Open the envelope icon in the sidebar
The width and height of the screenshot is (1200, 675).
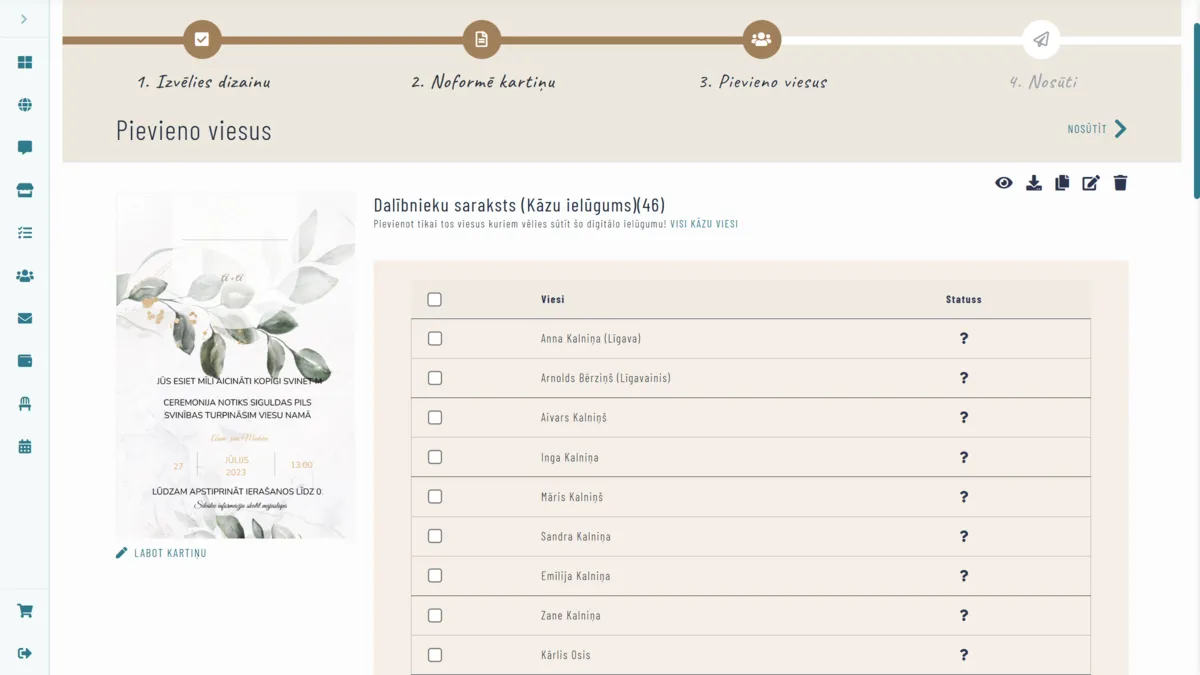coord(24,318)
